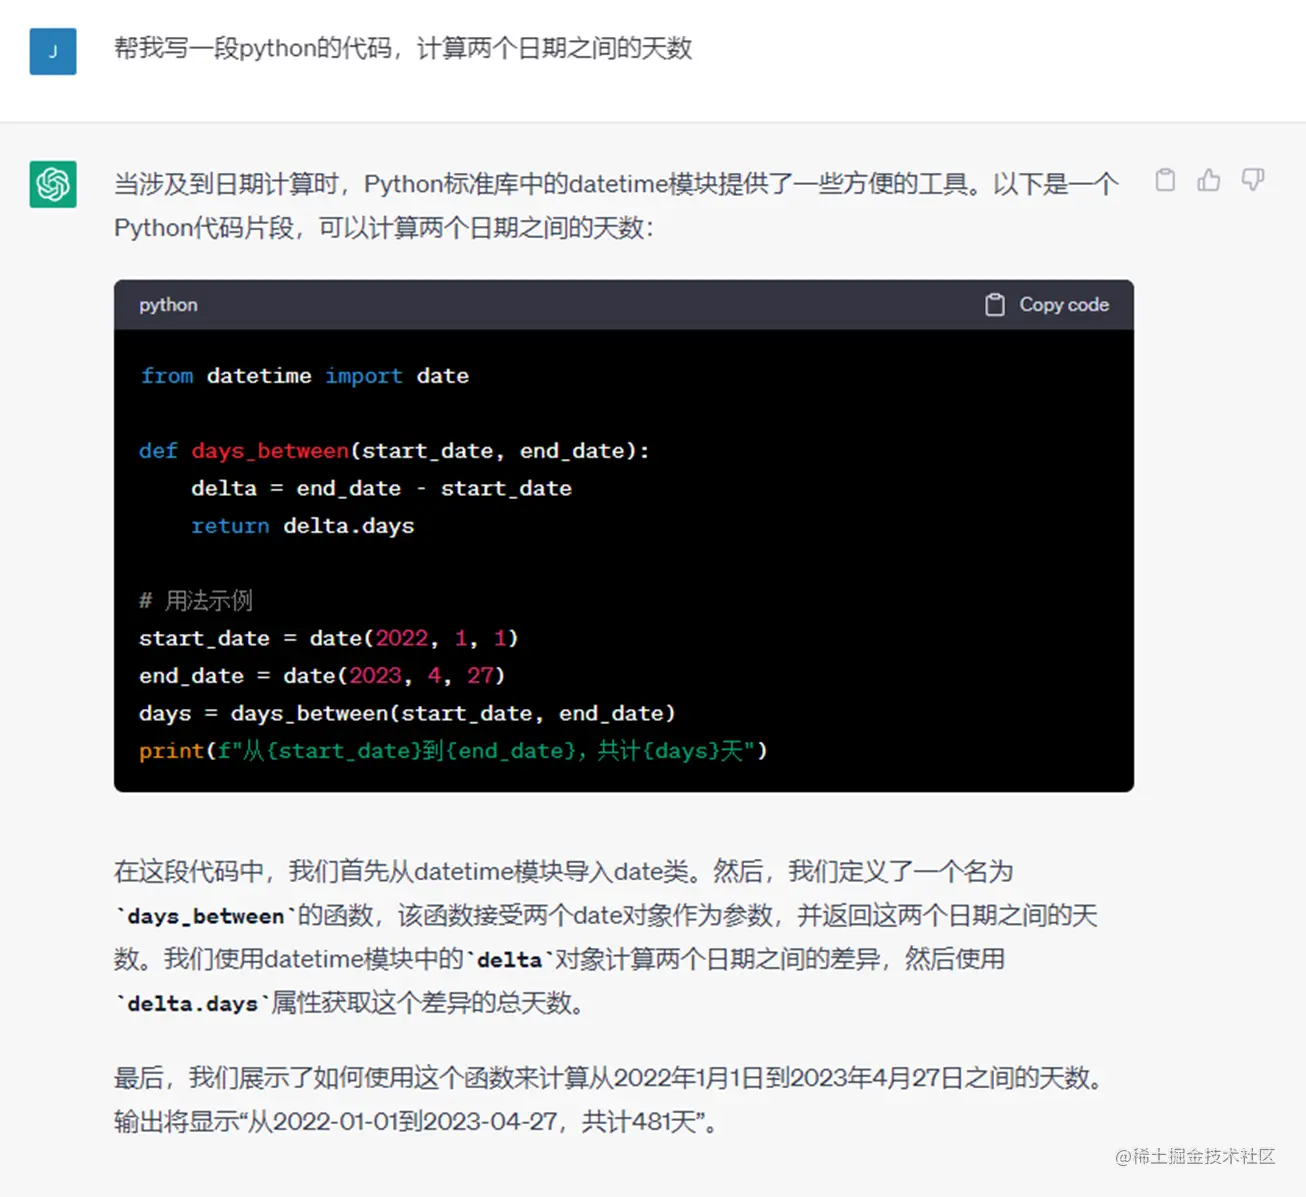
Task: Copy the response with the clipboard icon
Action: coord(1165,180)
